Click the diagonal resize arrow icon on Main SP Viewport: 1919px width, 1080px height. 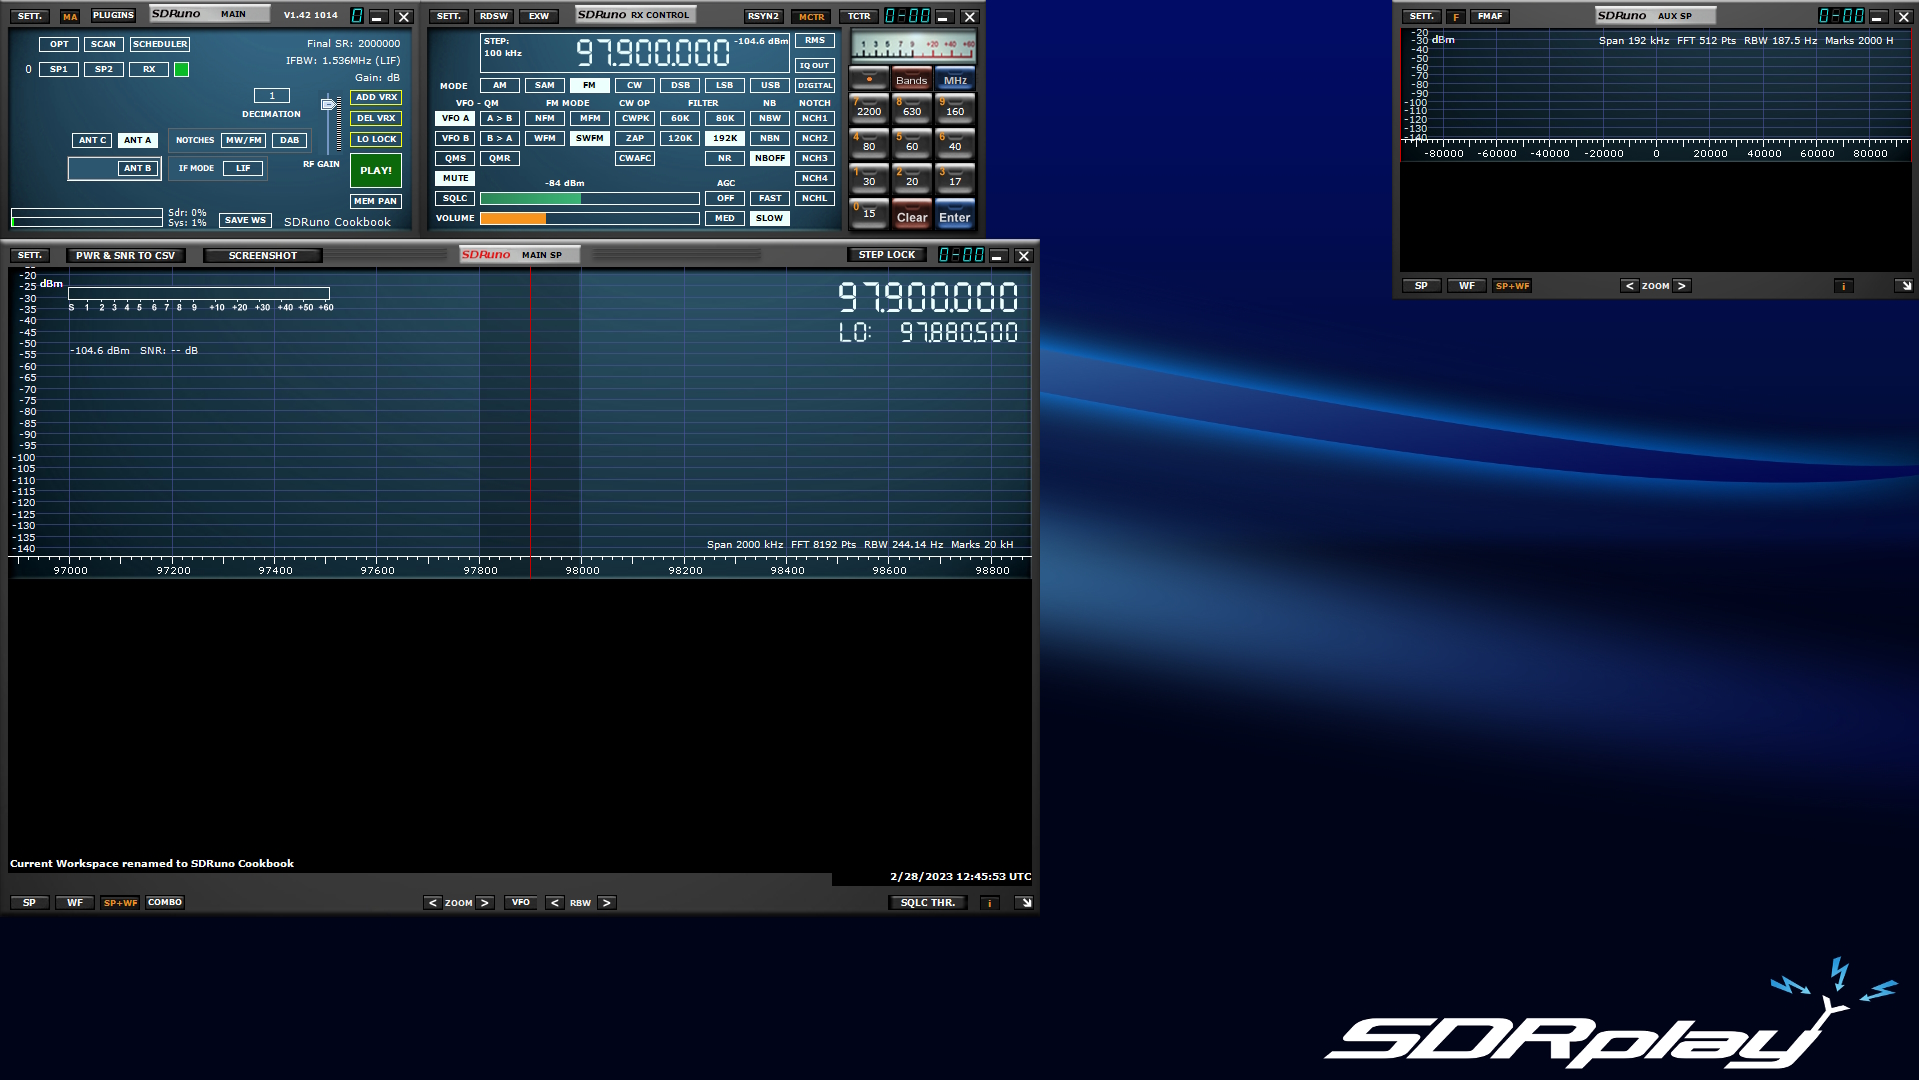(x=1023, y=902)
